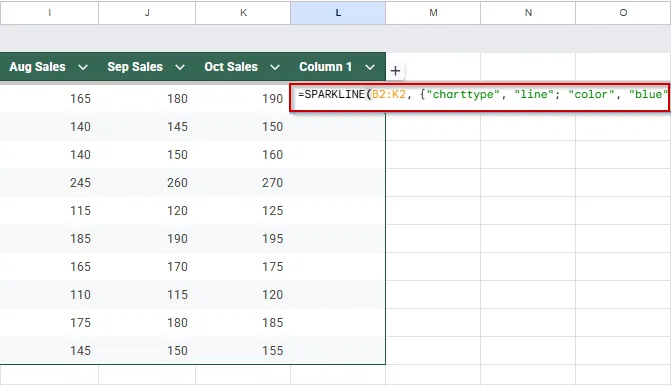The image size is (671, 386).
Task: Select Oct Sales cell with value 270
Action: pyautogui.click(x=243, y=183)
